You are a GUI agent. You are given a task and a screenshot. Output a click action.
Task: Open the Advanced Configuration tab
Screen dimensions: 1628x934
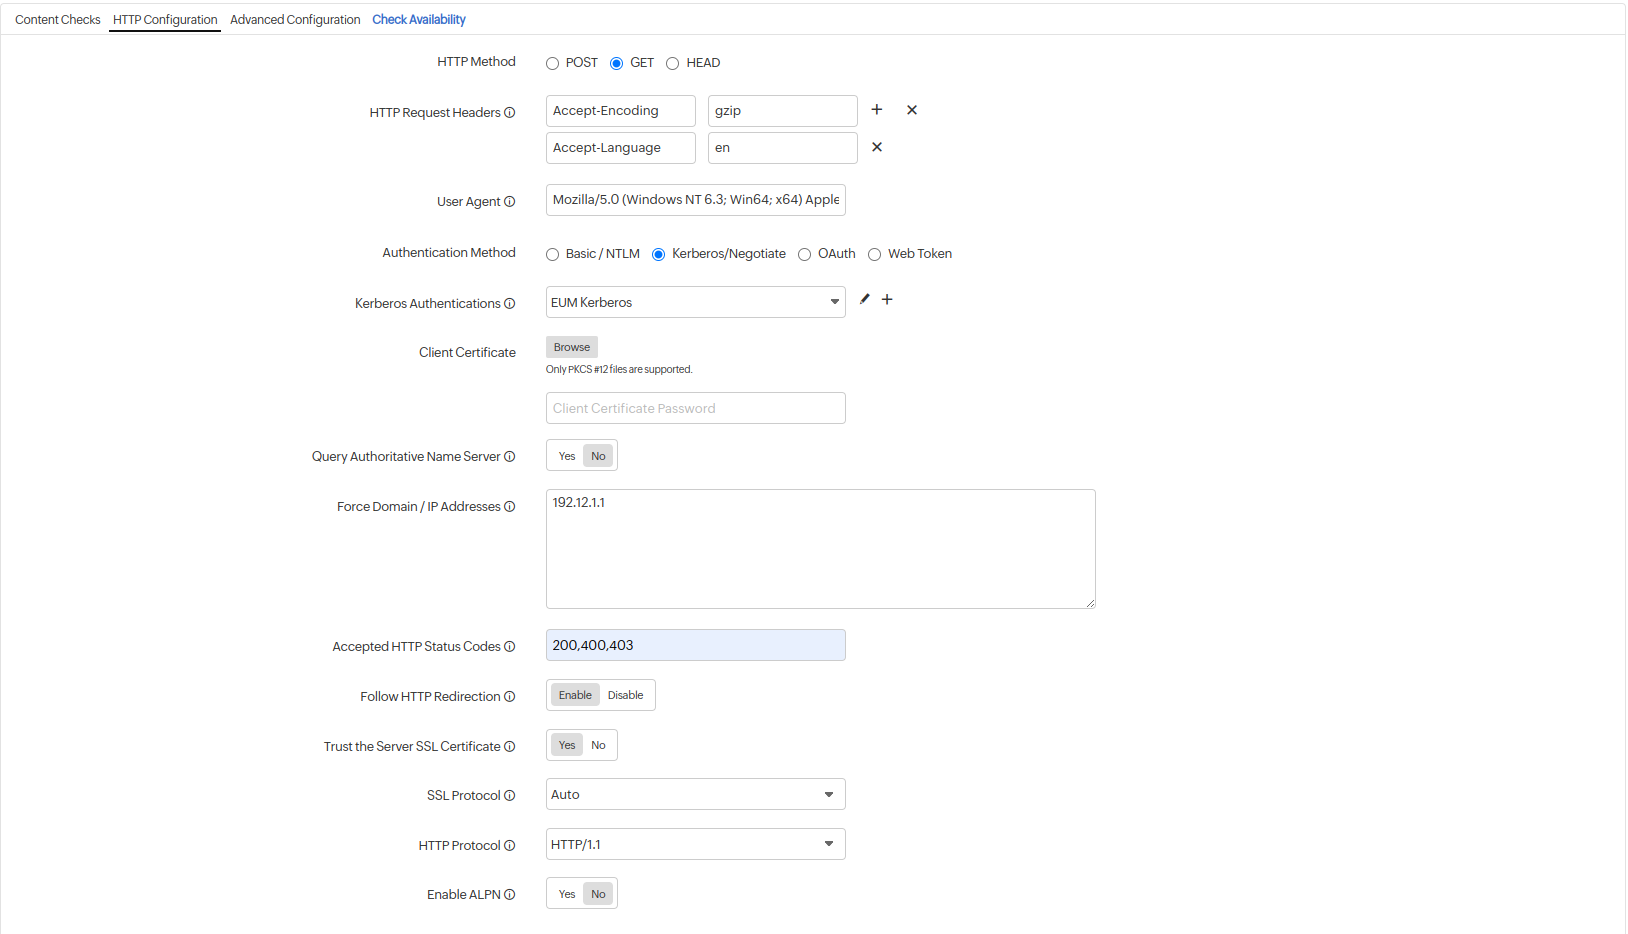pos(295,19)
